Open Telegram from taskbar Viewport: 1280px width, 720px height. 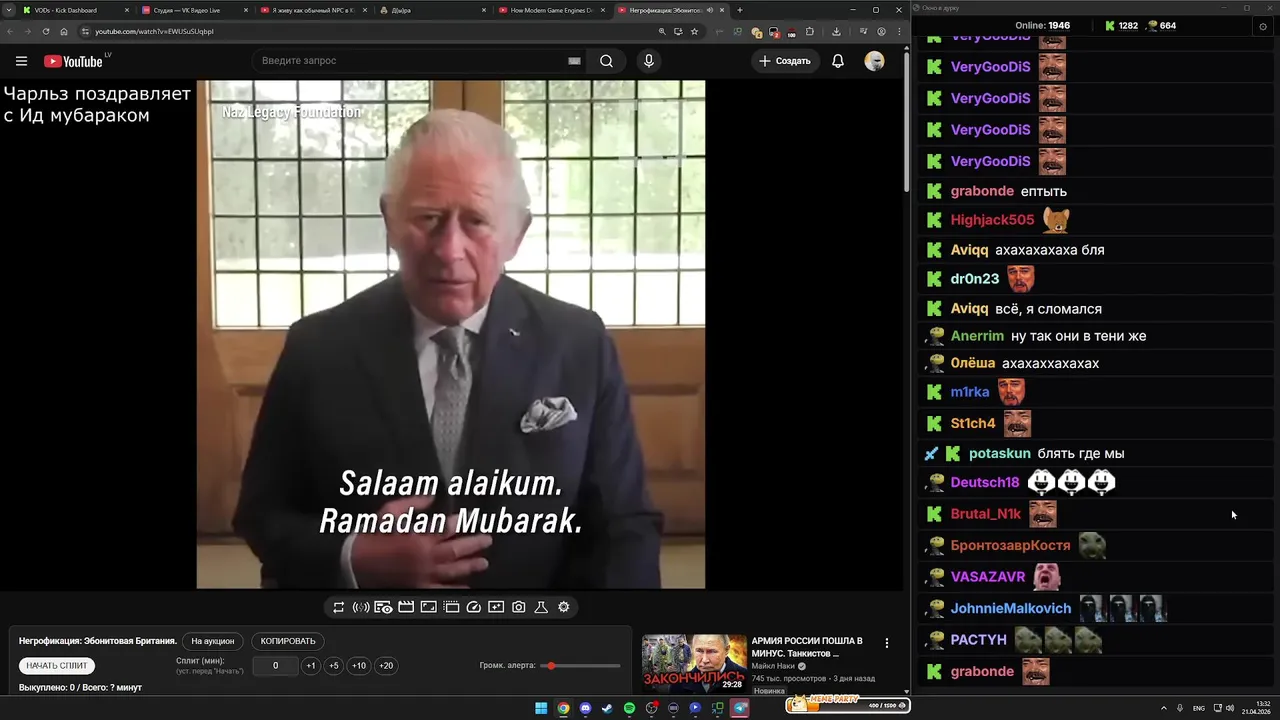(x=740, y=708)
